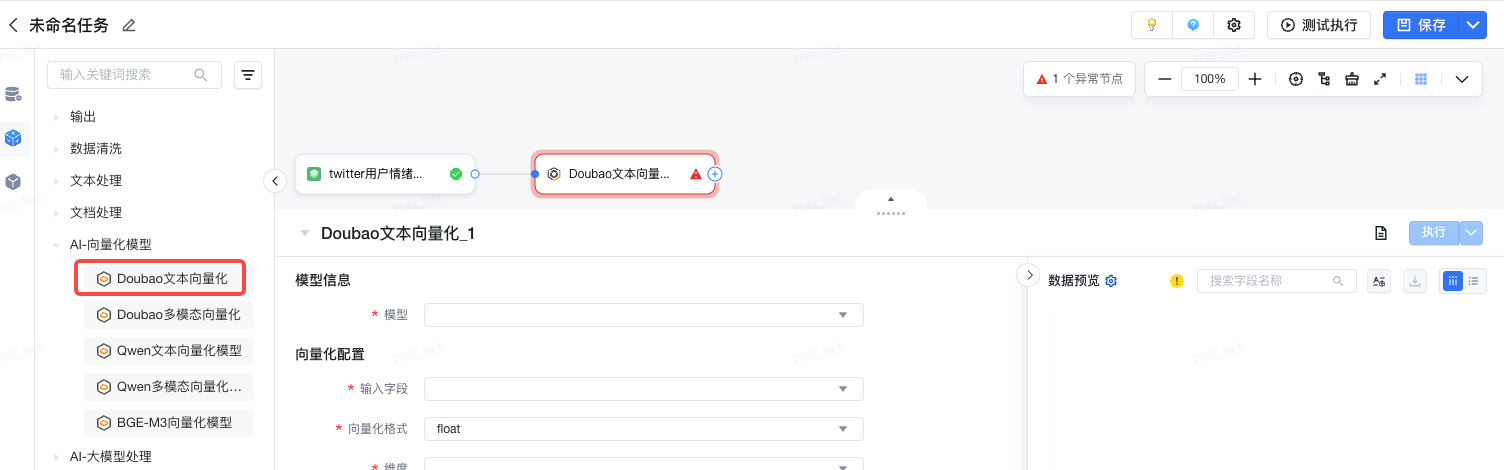Viewport: 1504px width, 470px height.
Task: Open the filter icon beside keyword search
Action: pos(248,75)
